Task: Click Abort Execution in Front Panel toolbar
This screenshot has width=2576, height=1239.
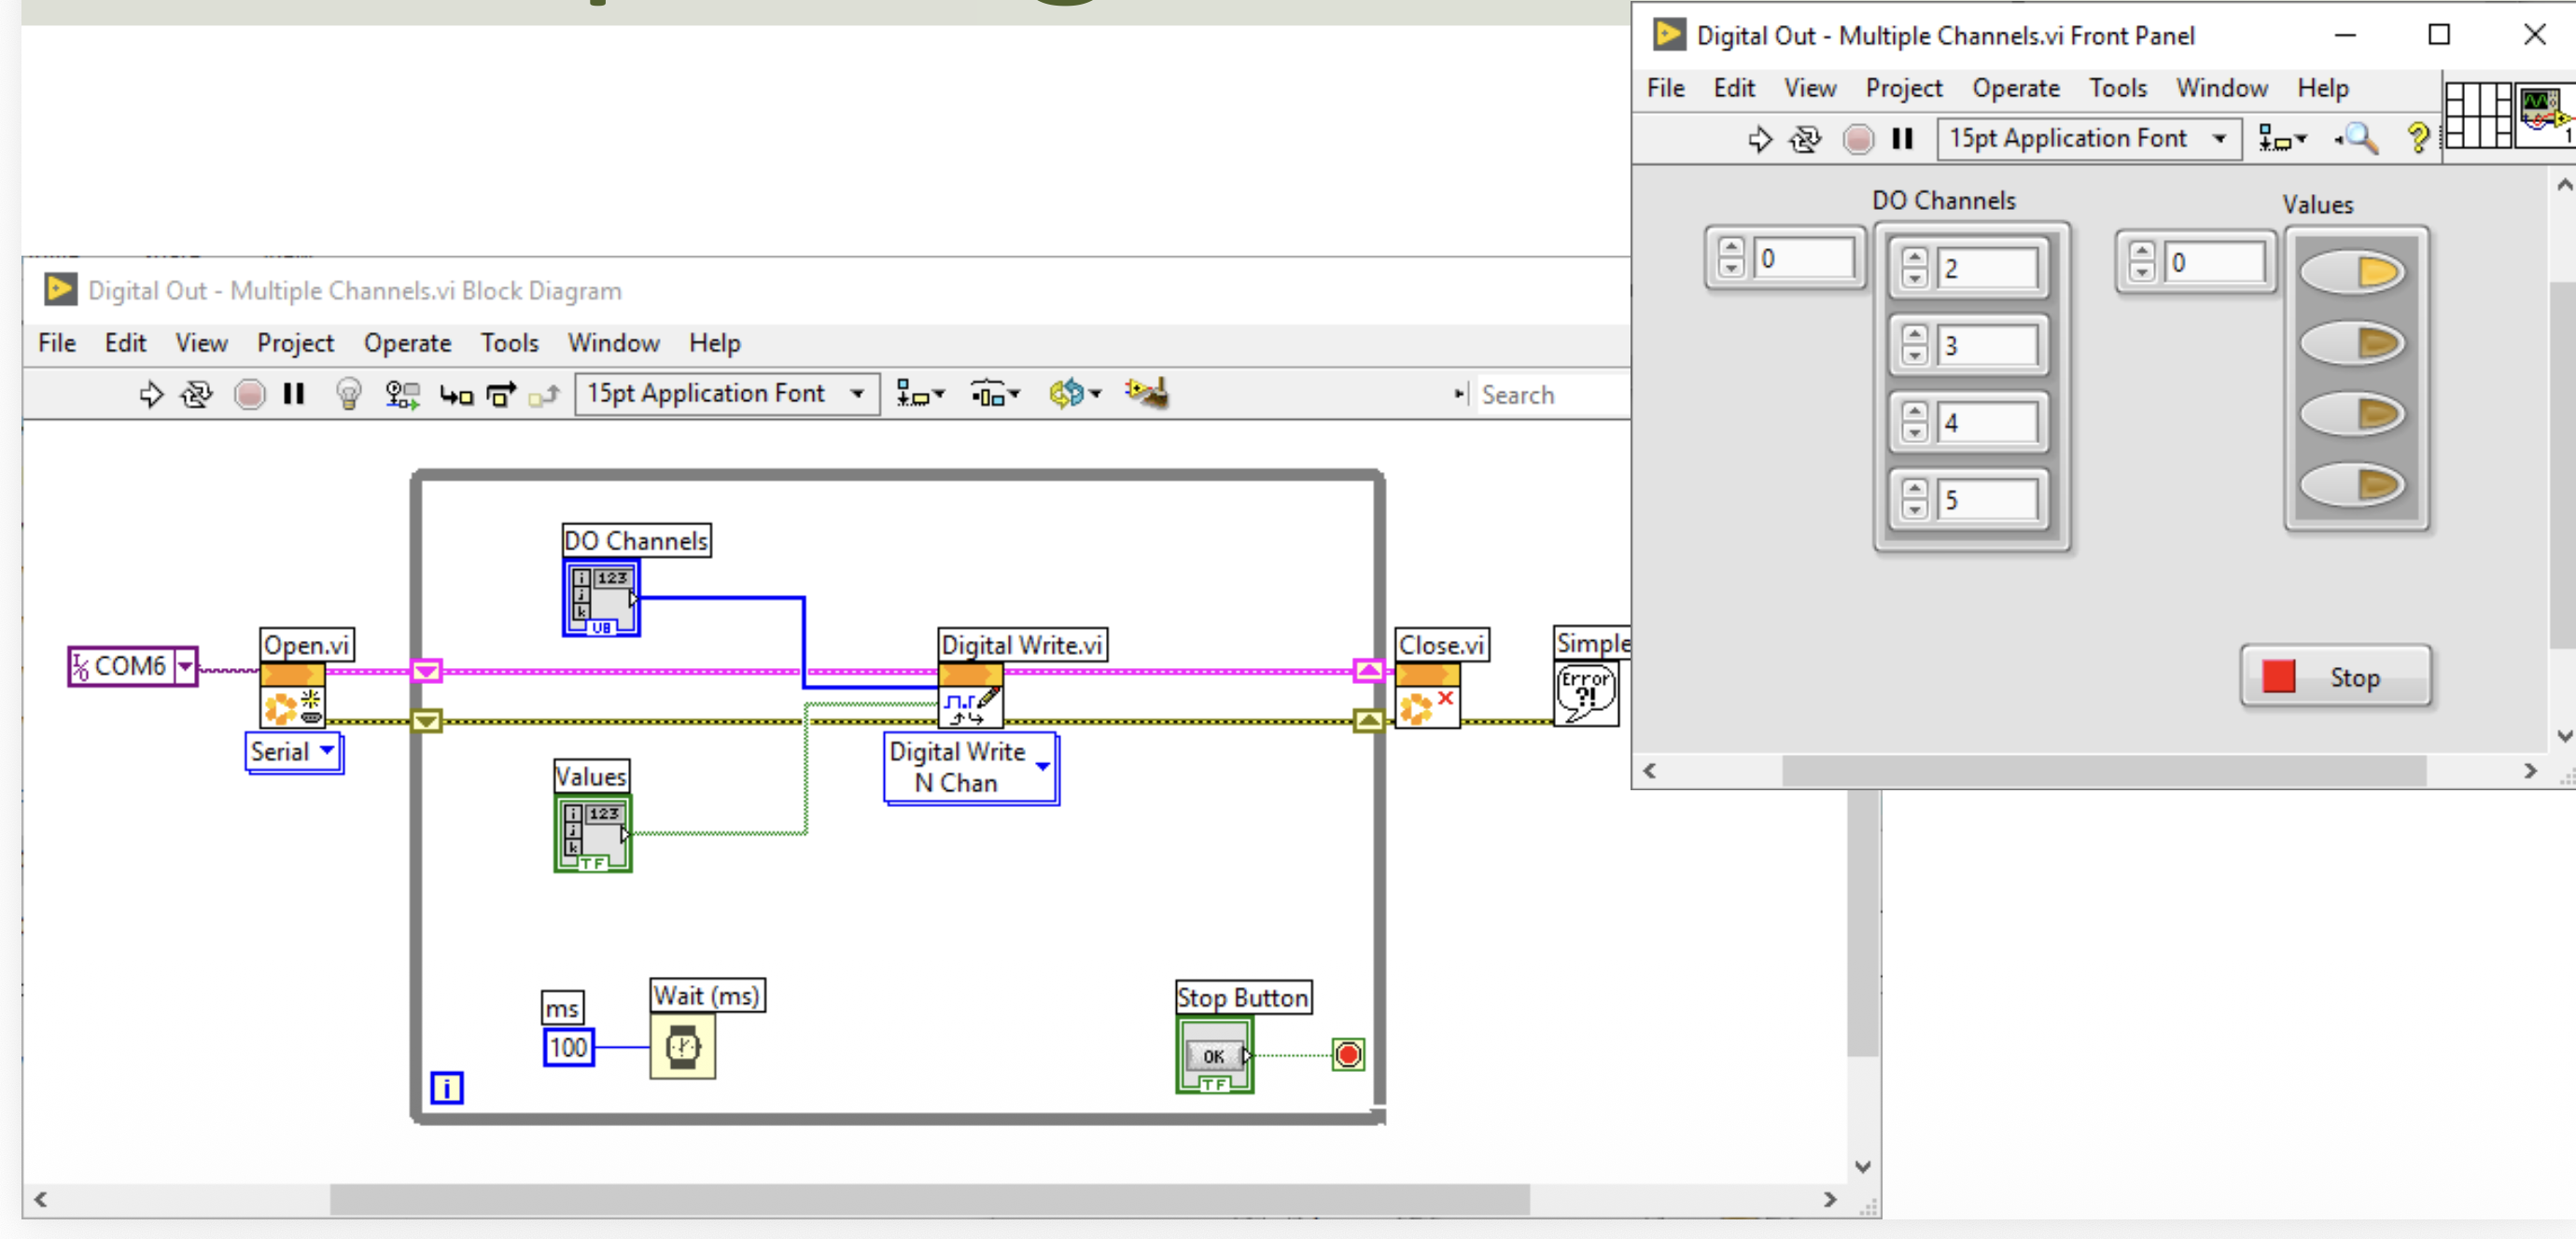Action: tap(1858, 139)
